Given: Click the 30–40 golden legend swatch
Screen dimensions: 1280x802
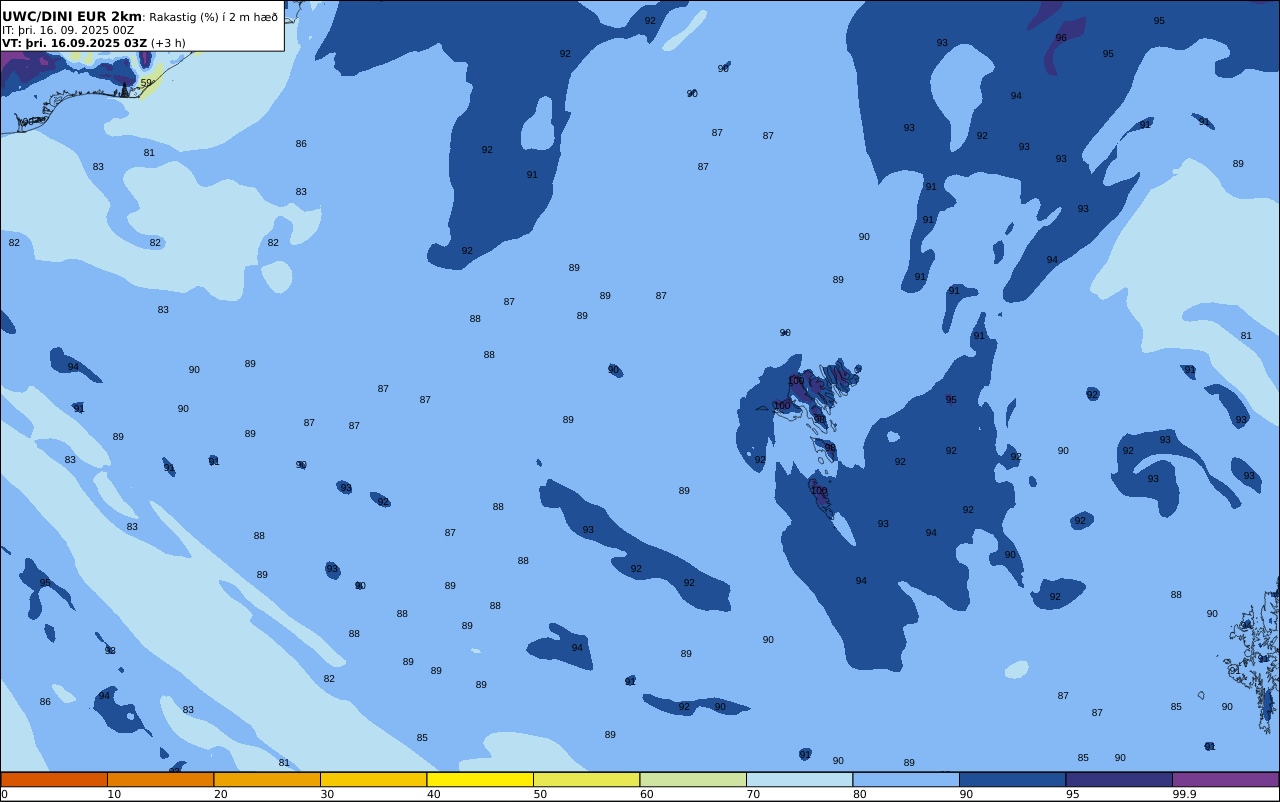Looking at the screenshot, I should (373, 779).
